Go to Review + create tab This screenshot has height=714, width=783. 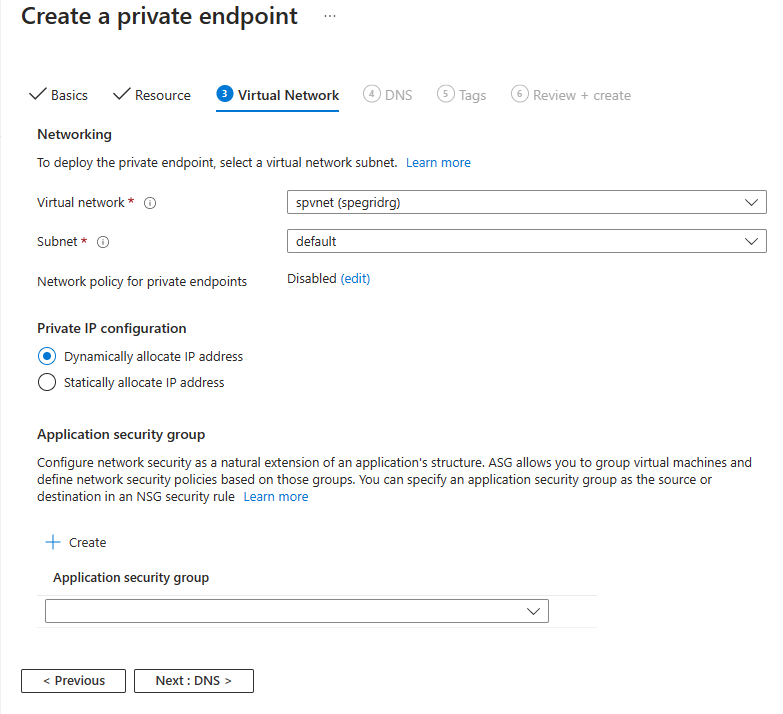(581, 95)
